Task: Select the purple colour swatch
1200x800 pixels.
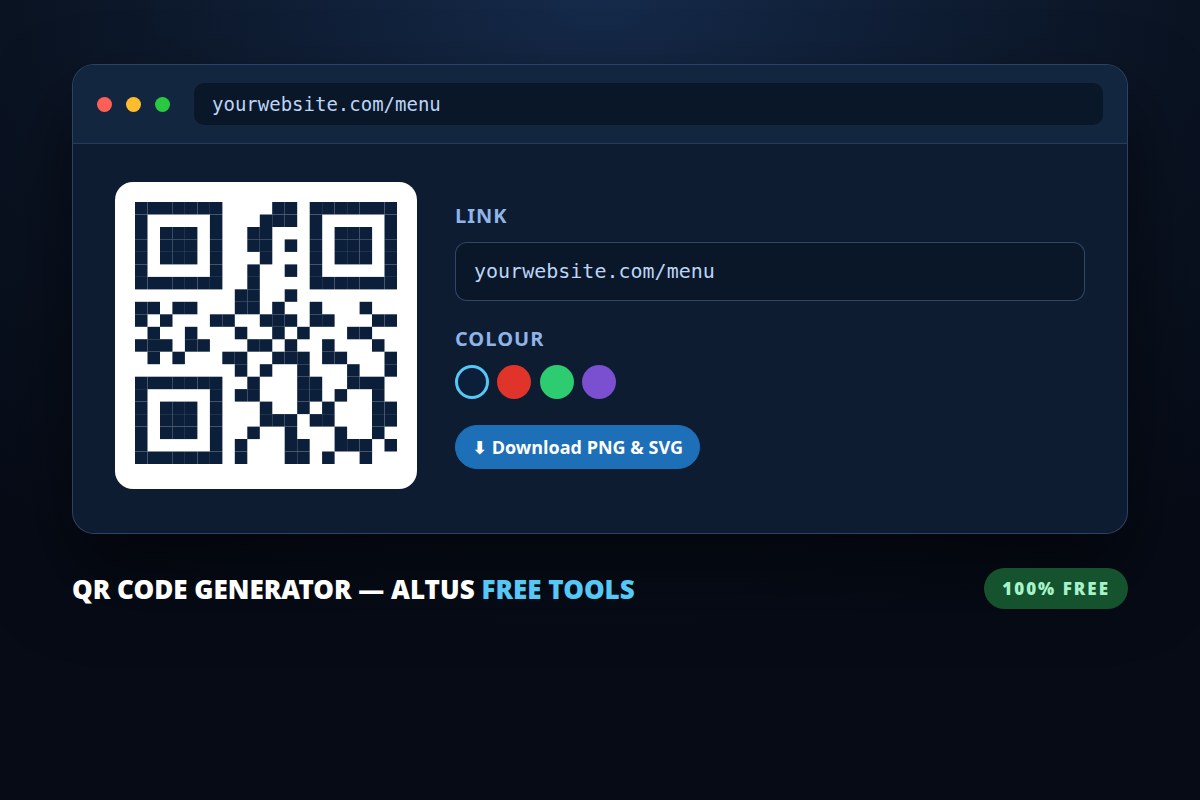Action: (x=599, y=382)
